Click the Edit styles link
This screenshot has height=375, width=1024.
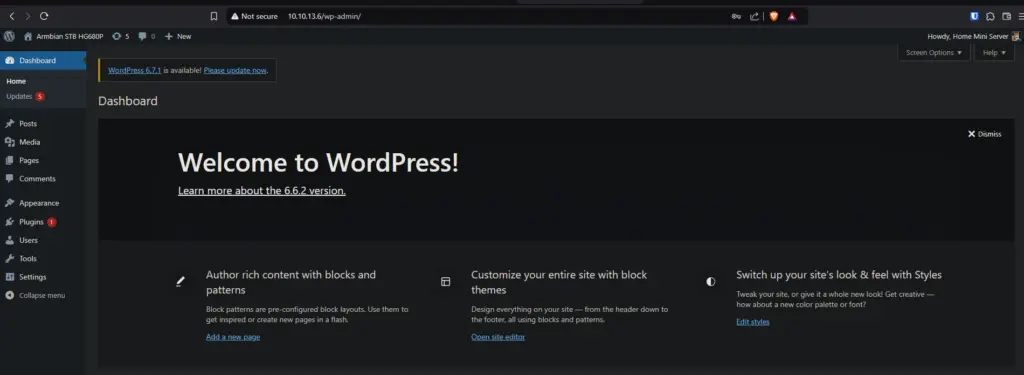click(753, 322)
